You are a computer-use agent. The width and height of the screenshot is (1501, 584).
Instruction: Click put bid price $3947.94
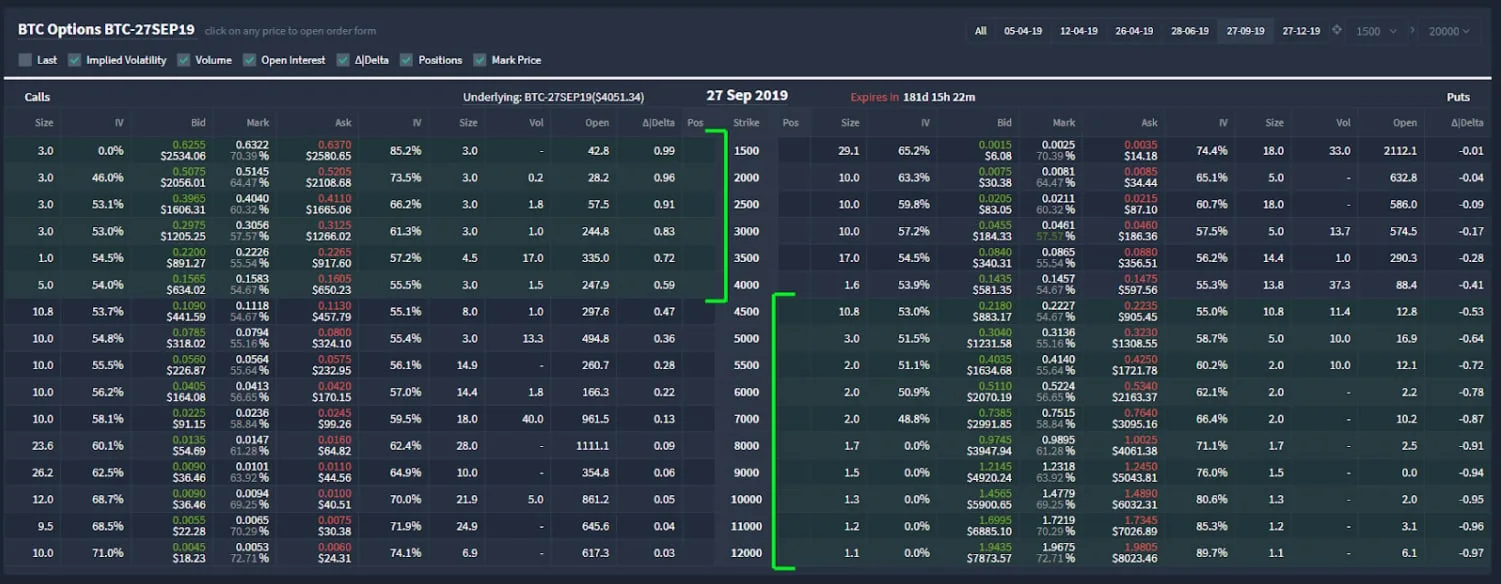tap(988, 452)
